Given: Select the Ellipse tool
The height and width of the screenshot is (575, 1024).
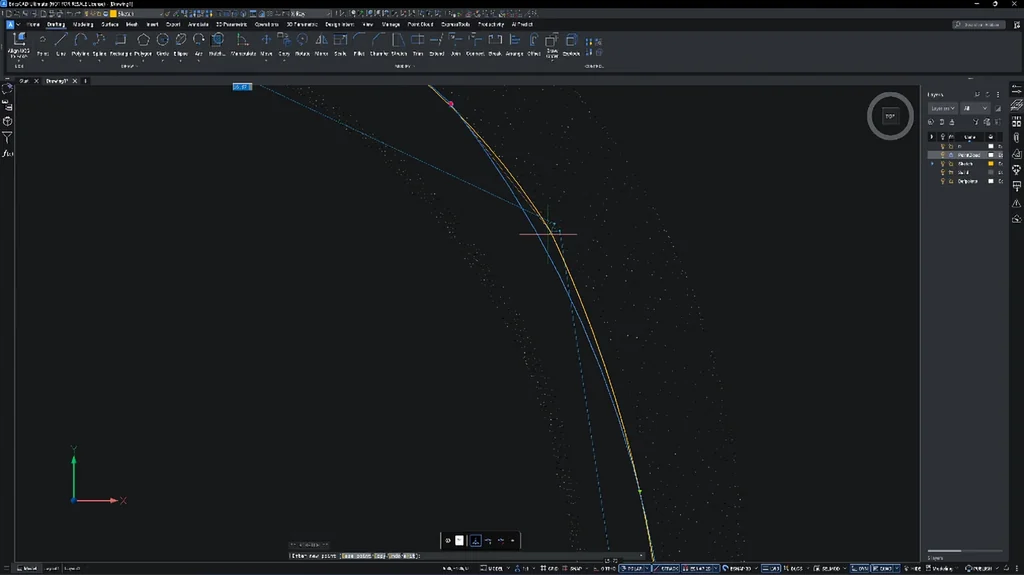Looking at the screenshot, I should 181,44.
